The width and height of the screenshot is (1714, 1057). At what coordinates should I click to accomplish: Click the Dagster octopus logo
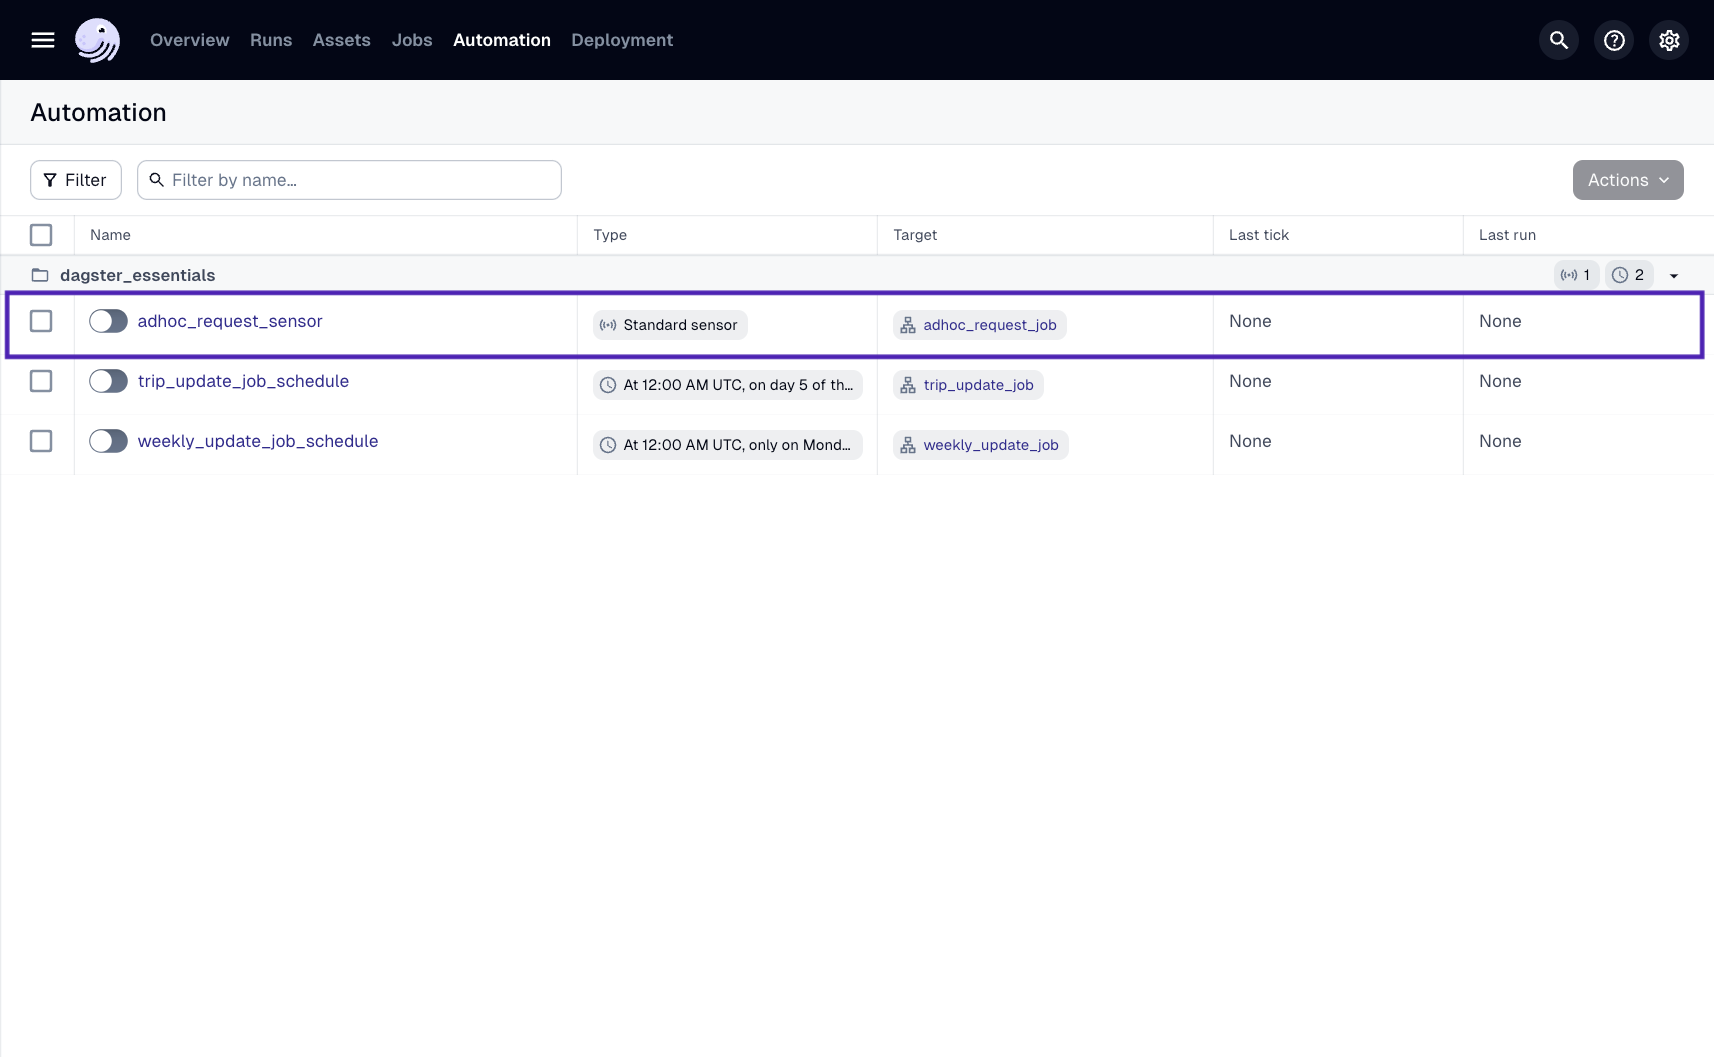tap(97, 40)
